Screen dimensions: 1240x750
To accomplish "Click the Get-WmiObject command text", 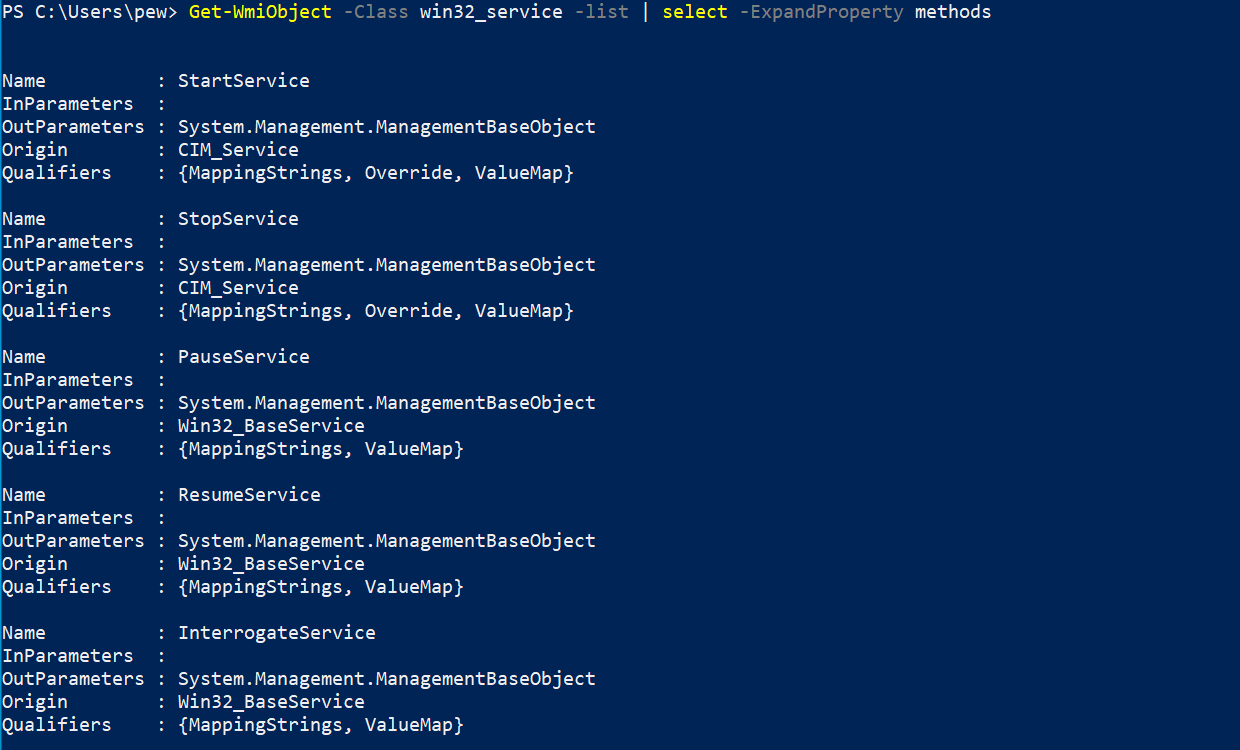I will click(260, 13).
